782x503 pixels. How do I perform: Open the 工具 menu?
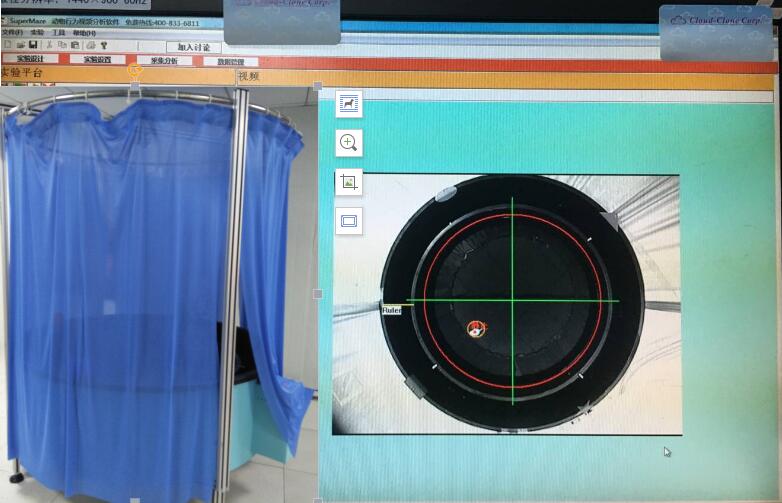click(x=59, y=33)
